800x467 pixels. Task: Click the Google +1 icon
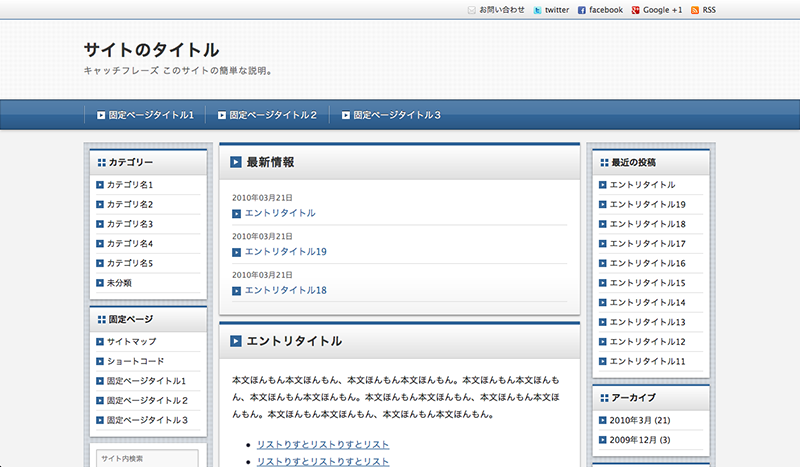636,10
